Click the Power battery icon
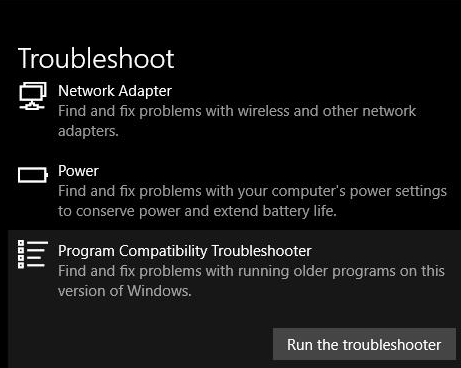The image size is (461, 368). (x=33, y=175)
